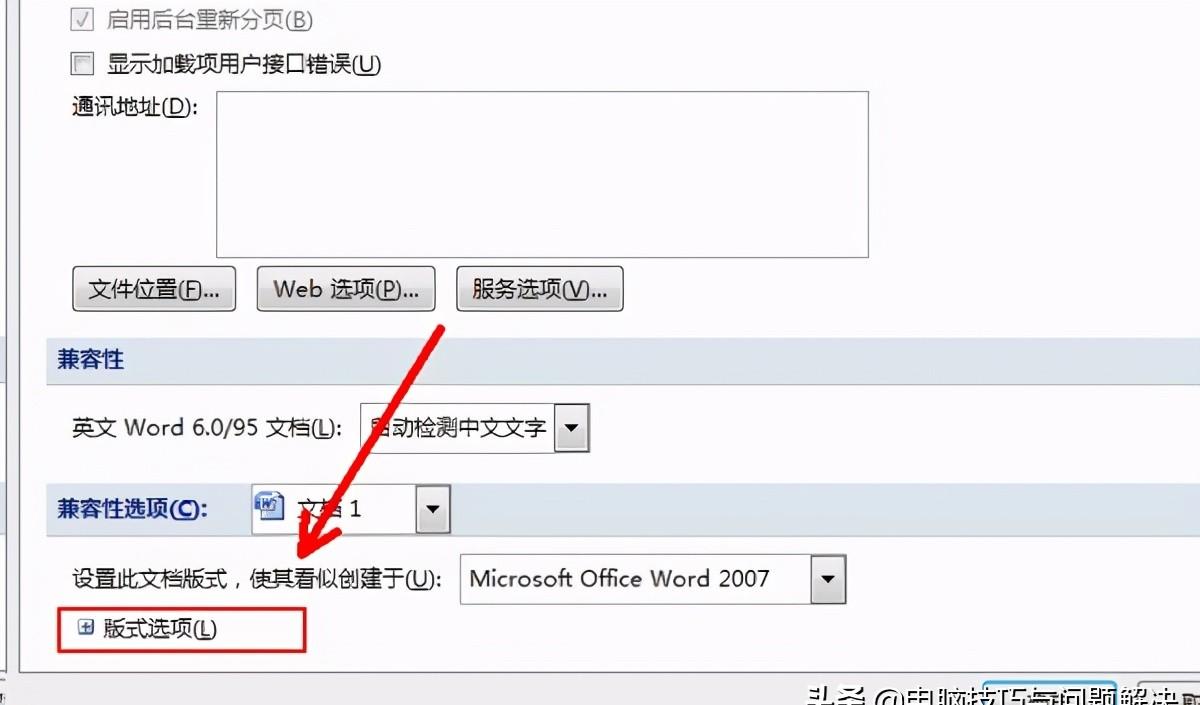Open 服务选项 button
The width and height of the screenshot is (1200, 705).
540,289
